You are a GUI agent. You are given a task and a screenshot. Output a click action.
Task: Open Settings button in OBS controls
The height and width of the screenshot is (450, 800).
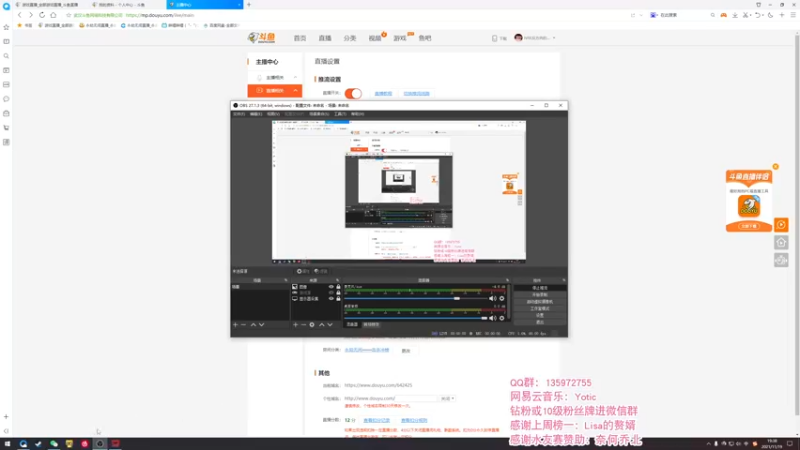(540, 315)
